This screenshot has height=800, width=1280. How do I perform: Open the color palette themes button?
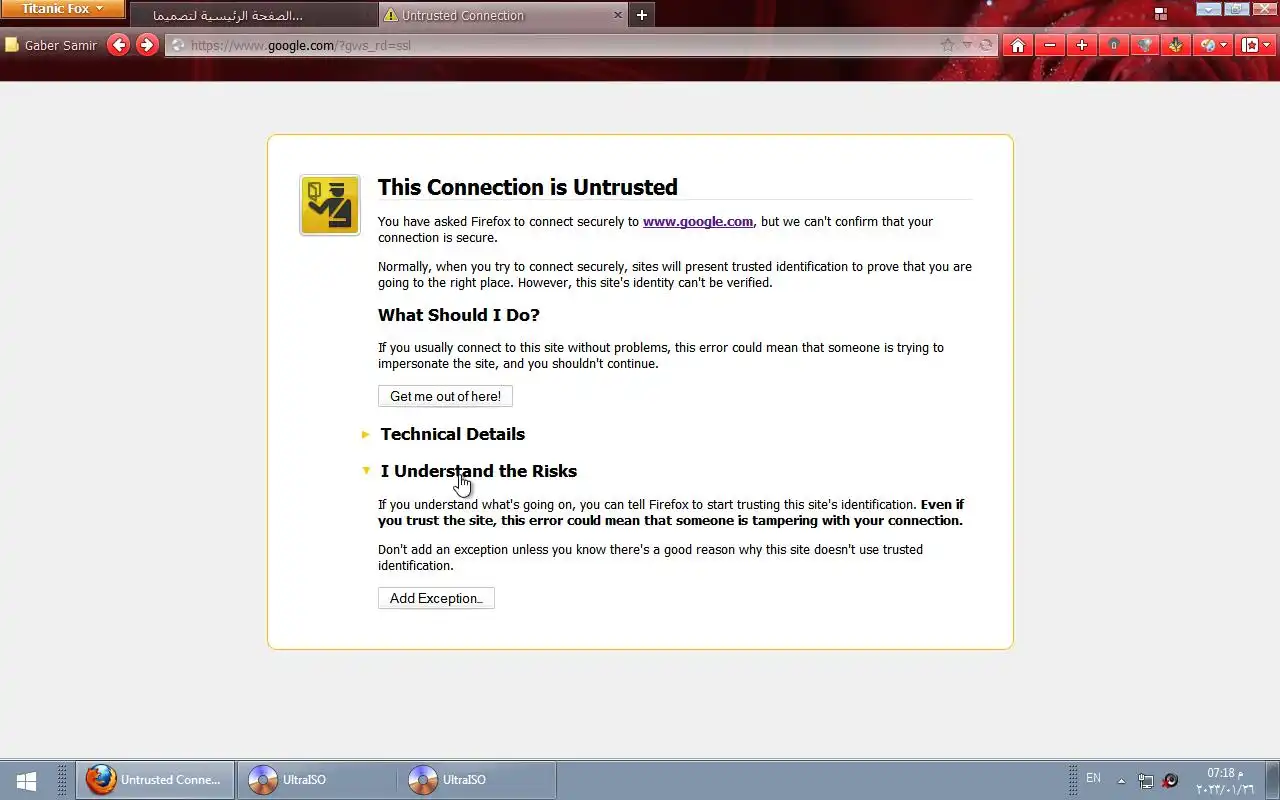[x=1207, y=45]
